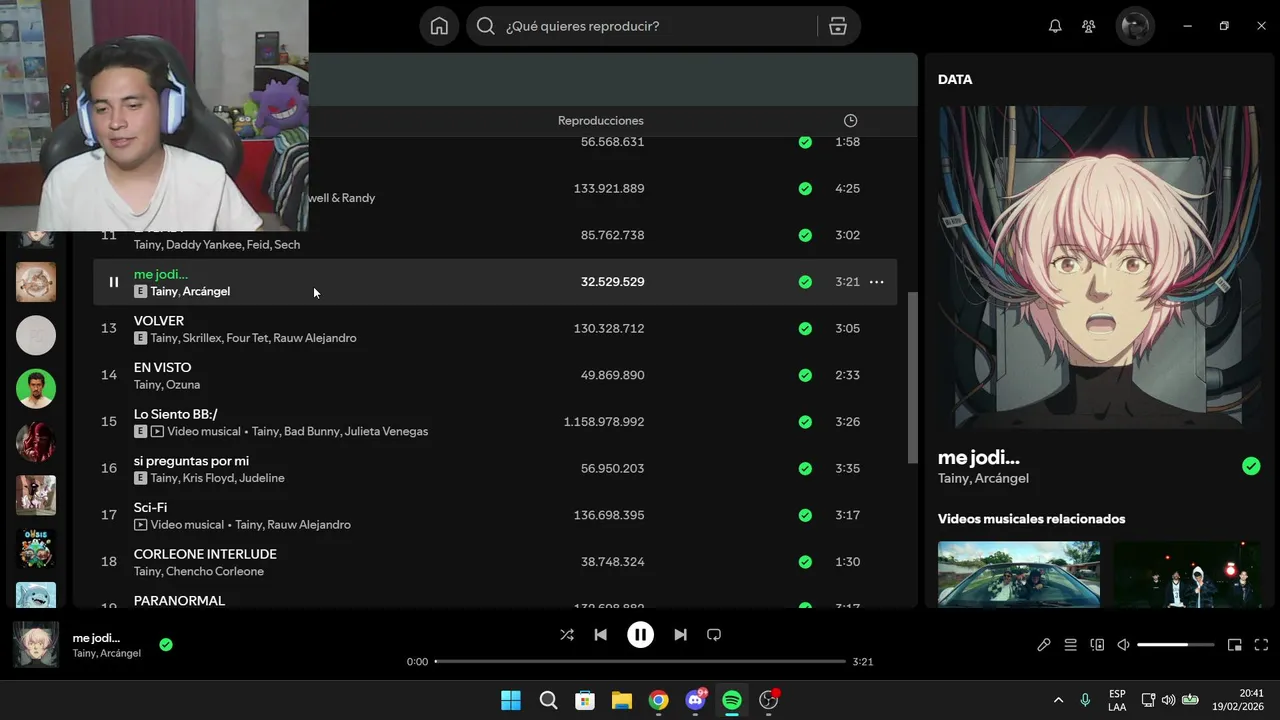Toggle saved checkmark on Lo Siento BB:/ row

[x=805, y=422]
